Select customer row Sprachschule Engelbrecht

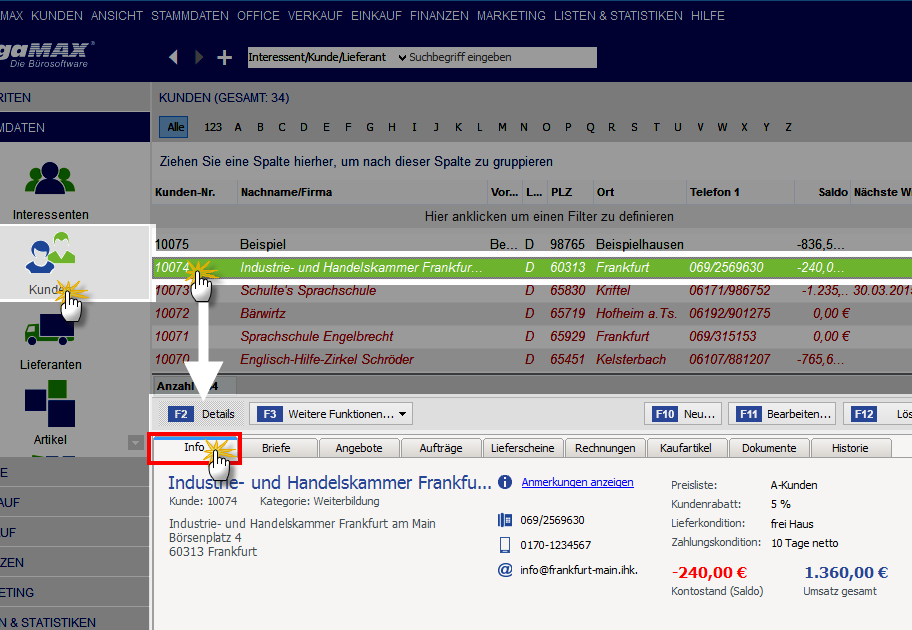tap(532, 336)
